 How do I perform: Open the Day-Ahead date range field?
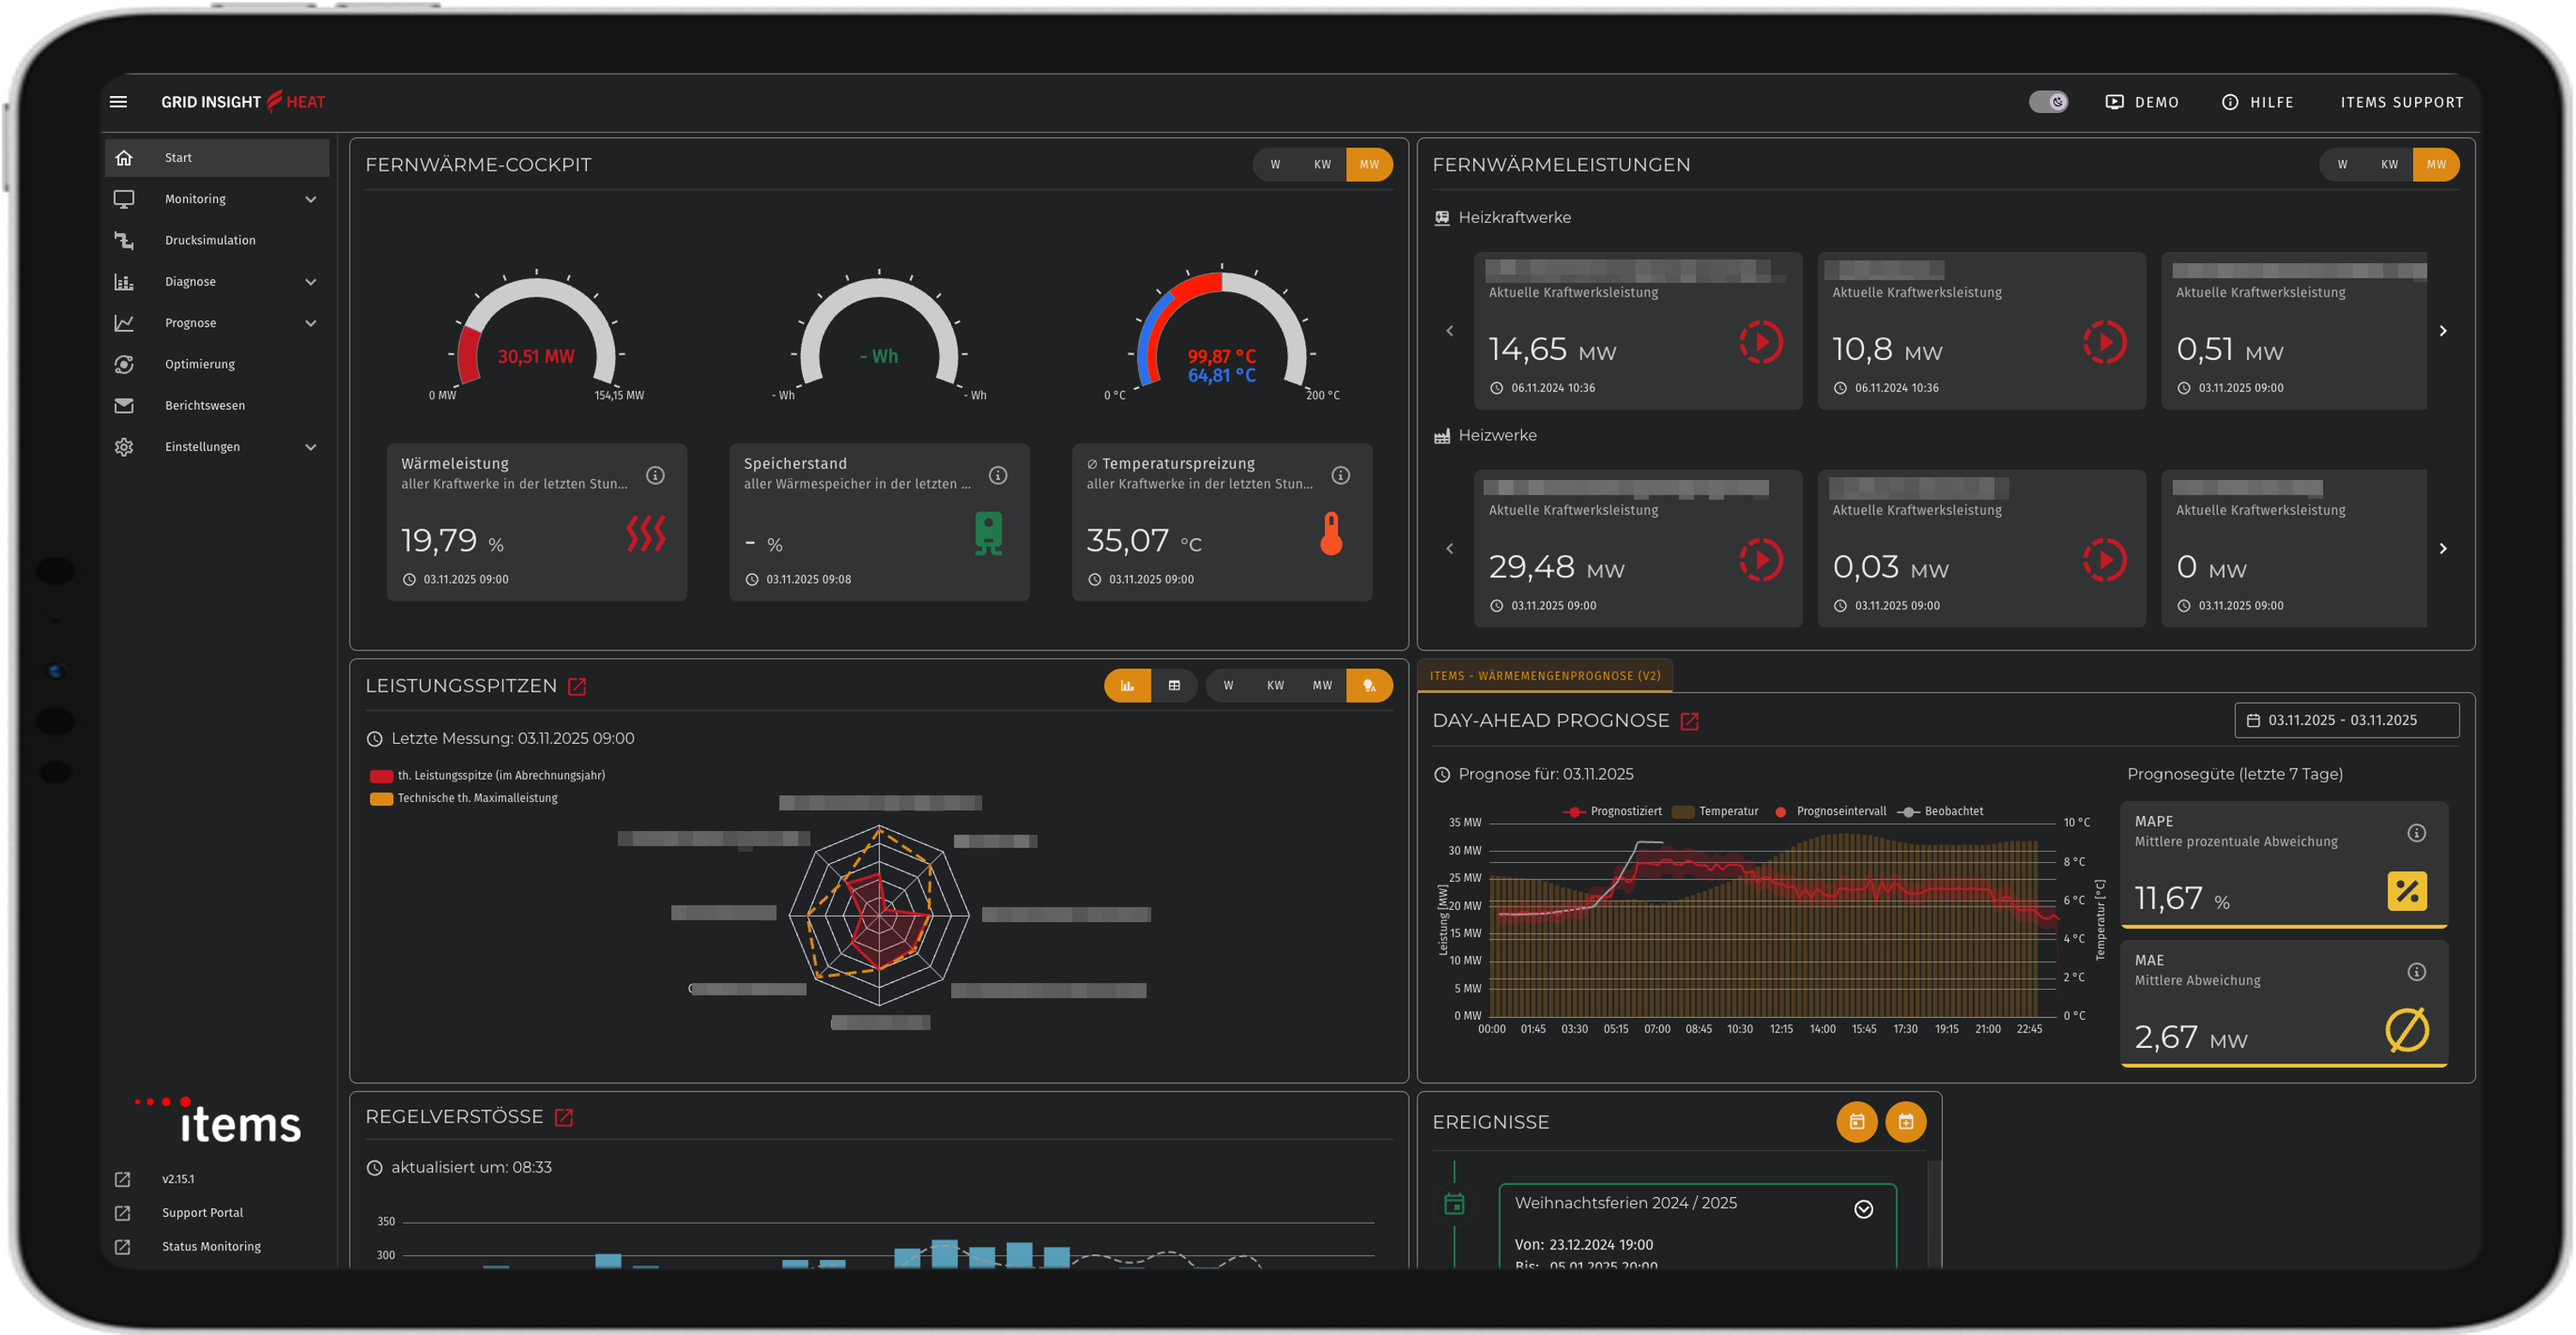tap(2346, 720)
